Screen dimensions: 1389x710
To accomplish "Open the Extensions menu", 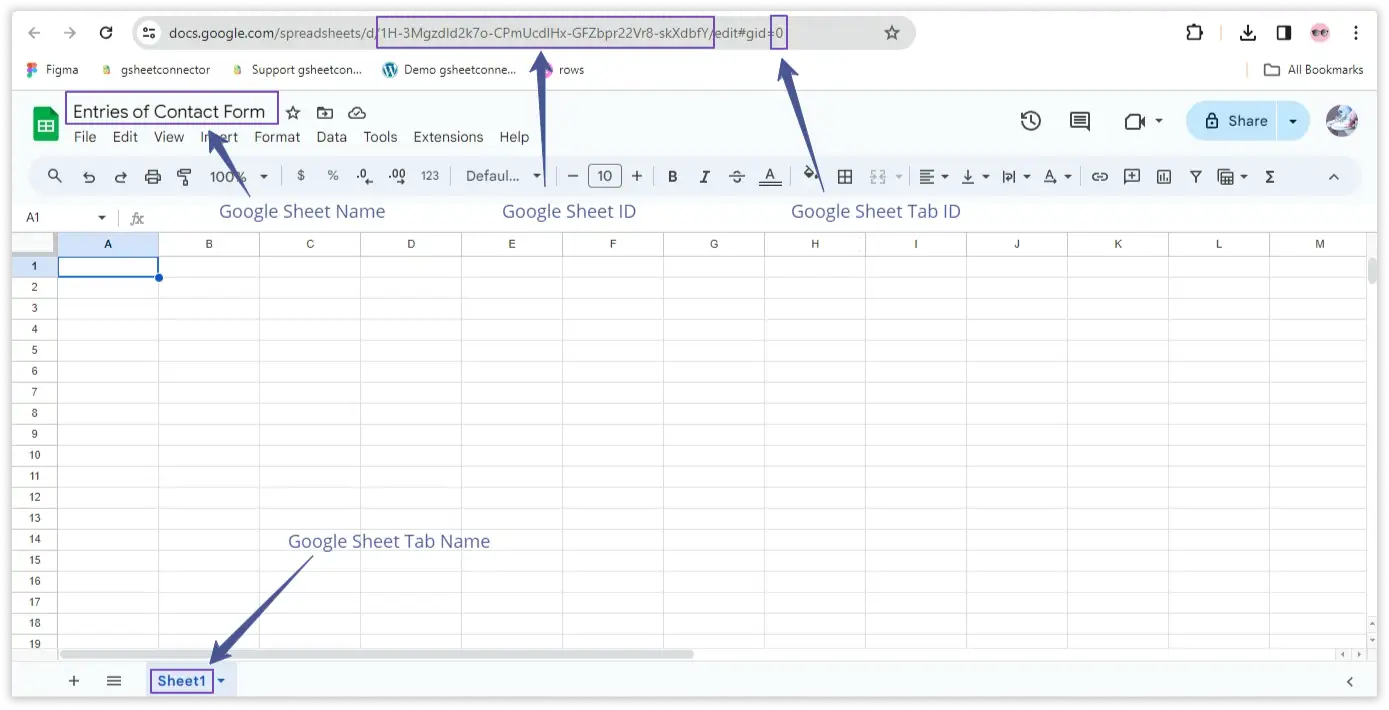I will [x=448, y=137].
